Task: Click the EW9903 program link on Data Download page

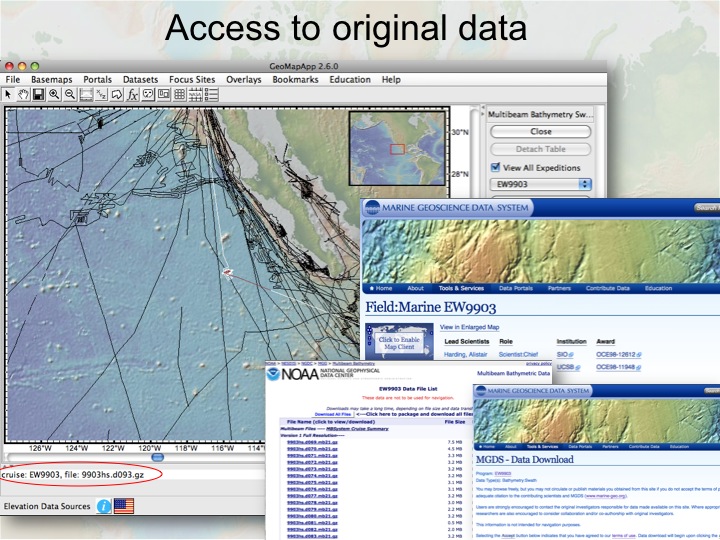Action: pos(503,473)
